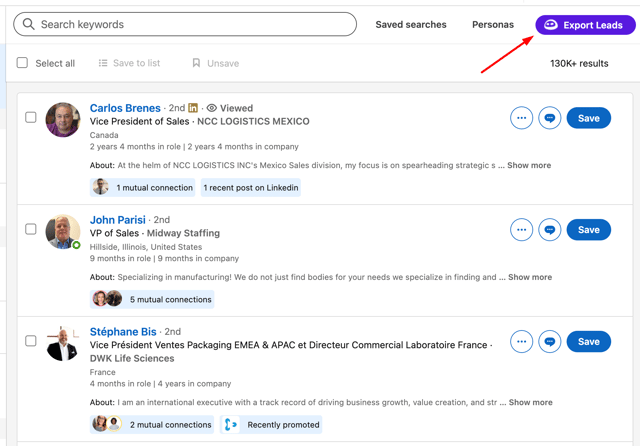Message Stéphane Bis via chat icon
This screenshot has width=640, height=446.
(x=549, y=342)
